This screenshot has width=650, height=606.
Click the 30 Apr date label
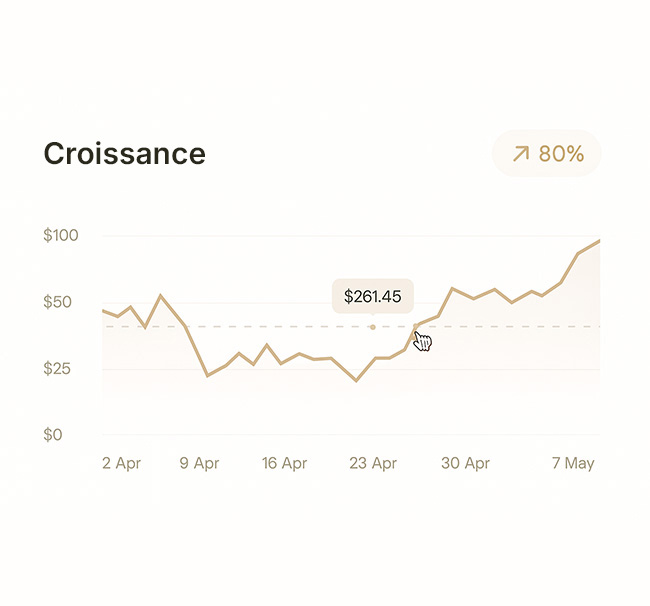tap(465, 463)
